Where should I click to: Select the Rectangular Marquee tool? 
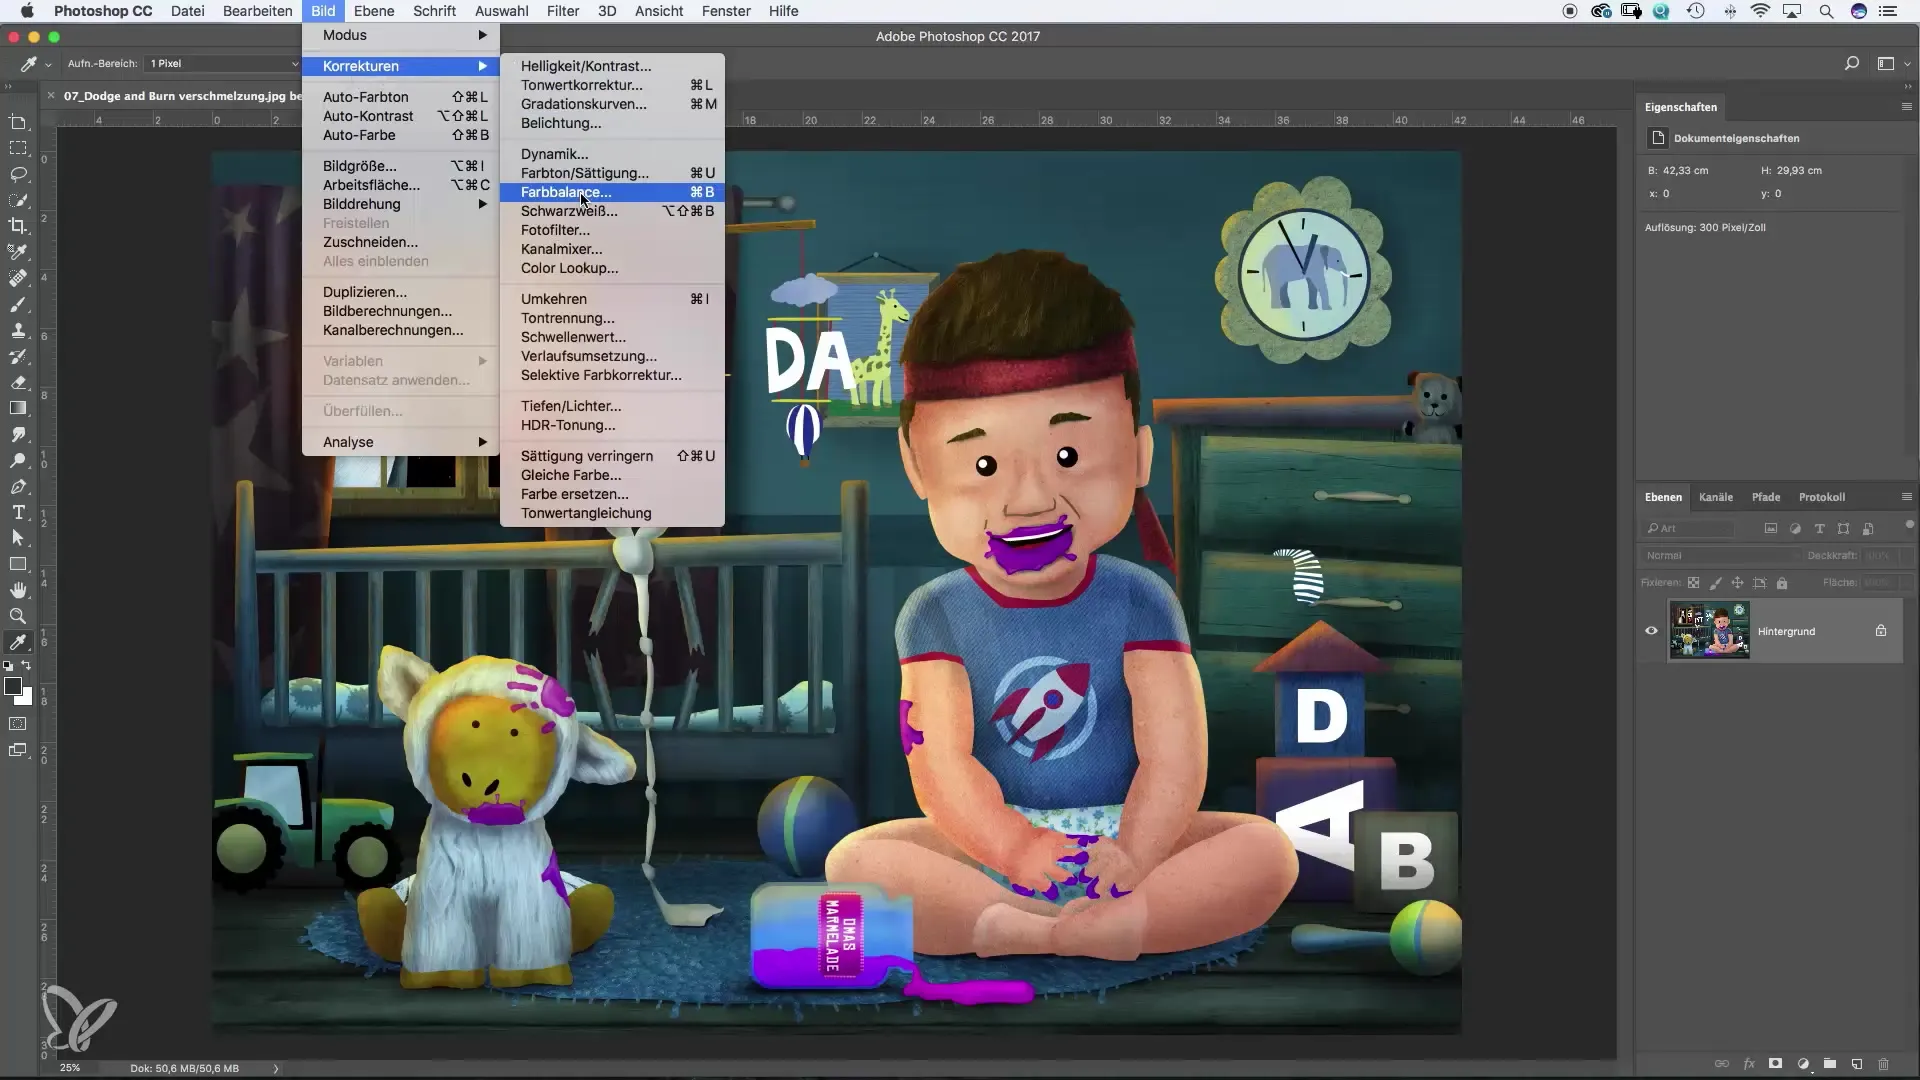[x=18, y=148]
